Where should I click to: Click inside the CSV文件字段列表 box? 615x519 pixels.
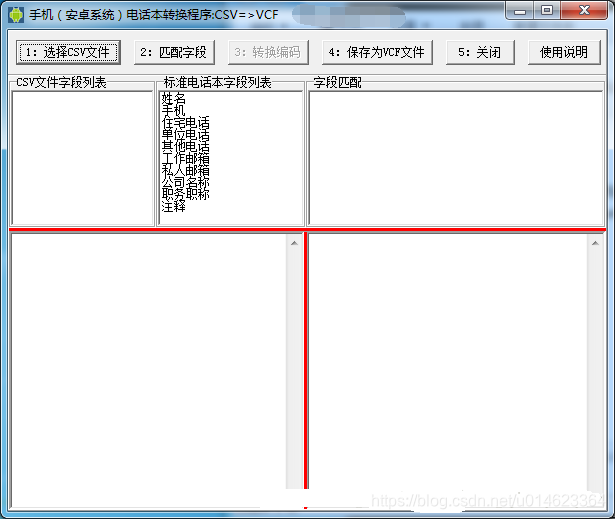tap(82, 158)
